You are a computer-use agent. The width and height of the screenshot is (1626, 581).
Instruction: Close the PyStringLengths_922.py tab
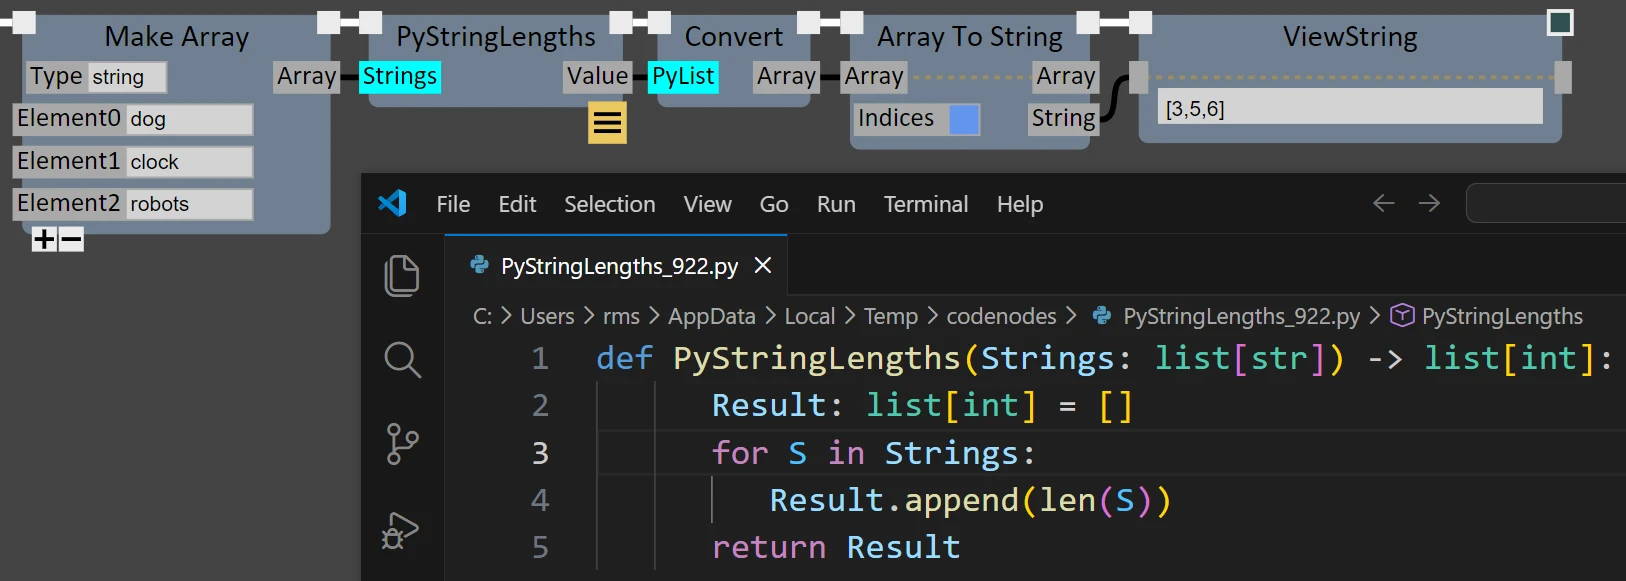763,265
